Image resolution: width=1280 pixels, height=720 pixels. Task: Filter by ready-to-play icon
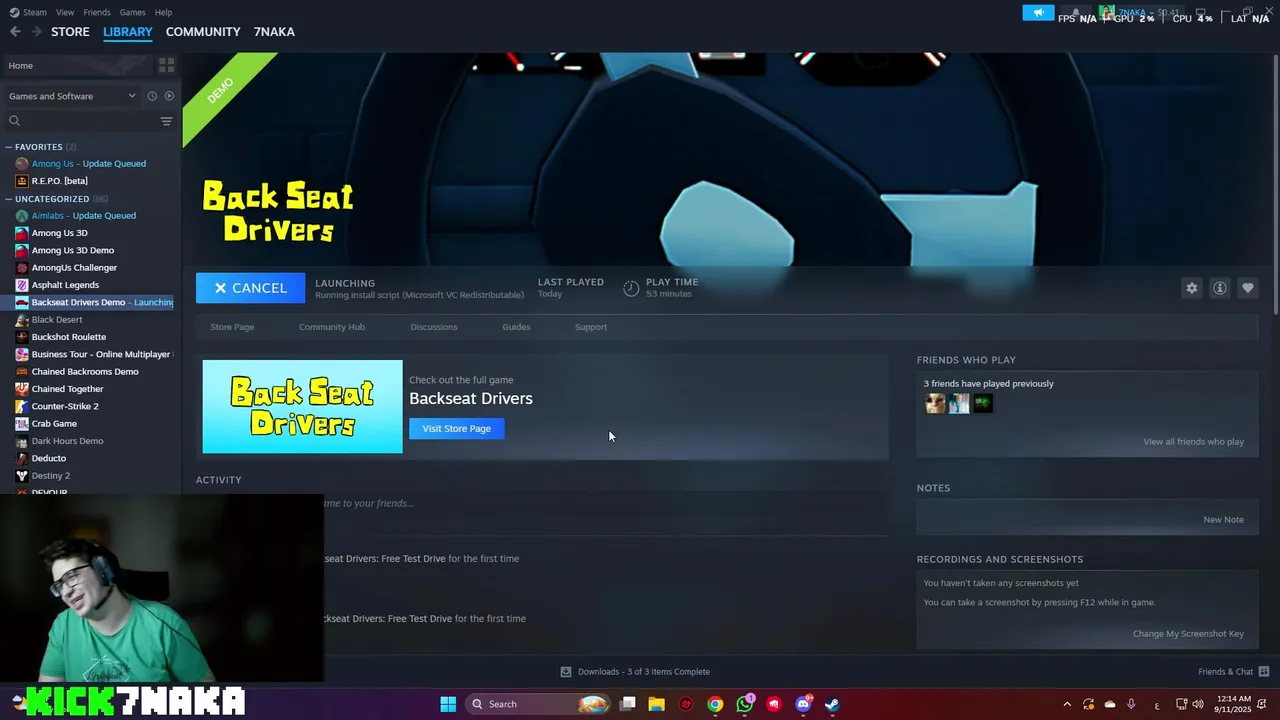(x=169, y=96)
